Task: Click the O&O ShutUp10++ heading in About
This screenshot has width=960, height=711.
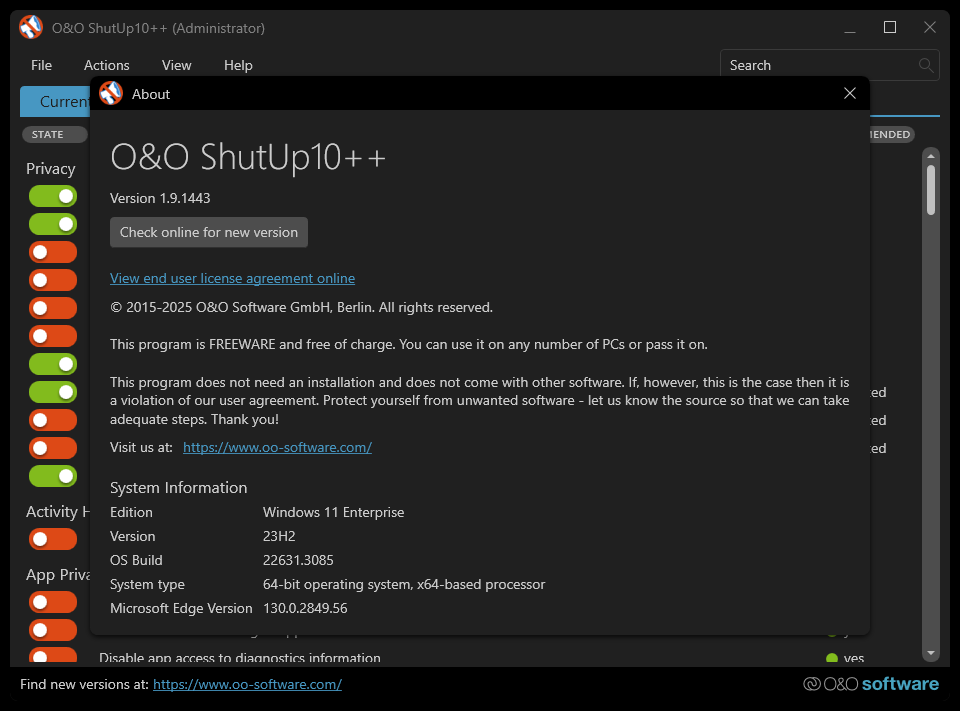Action: coord(248,157)
